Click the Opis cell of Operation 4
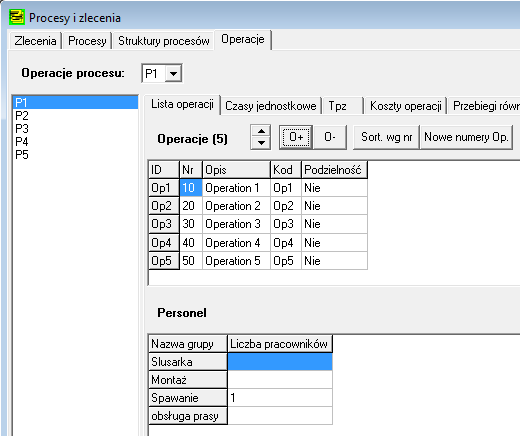Screen dimensions: 520x436 click(x=236, y=242)
